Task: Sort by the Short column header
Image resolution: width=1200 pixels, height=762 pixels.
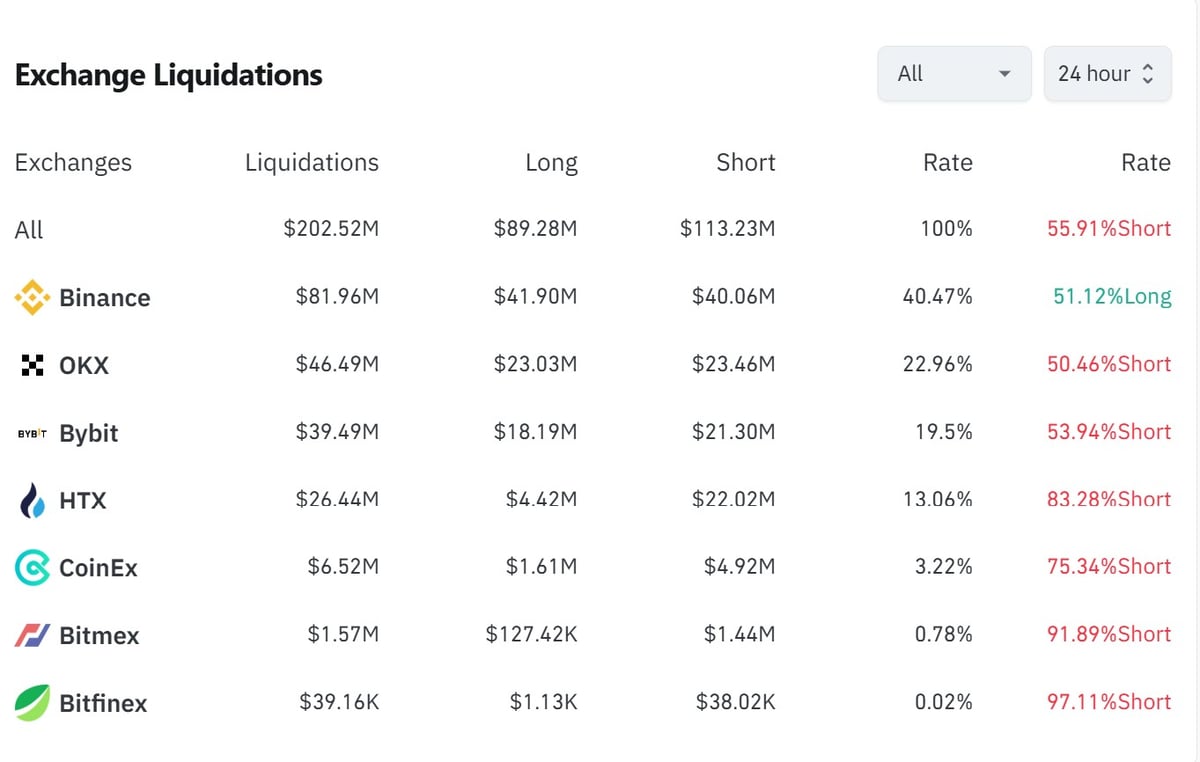Action: tap(745, 163)
